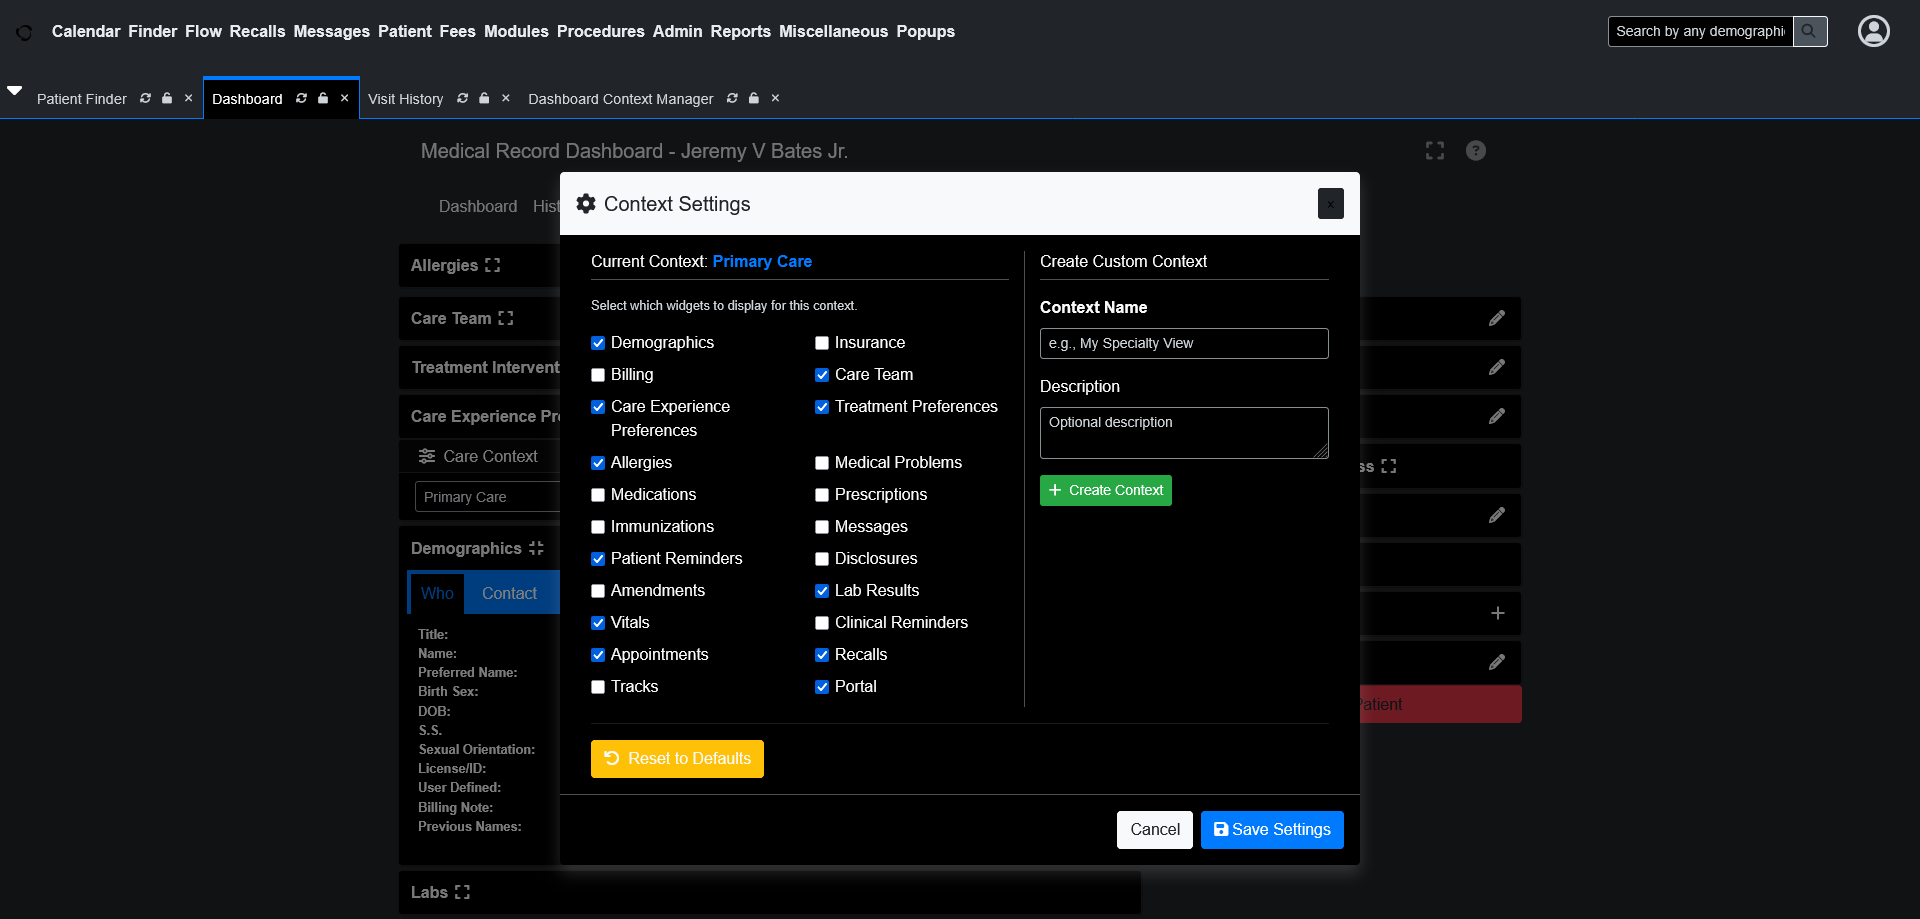The height and width of the screenshot is (919, 1920).
Task: Click the help question mark icon
Action: tap(1475, 150)
